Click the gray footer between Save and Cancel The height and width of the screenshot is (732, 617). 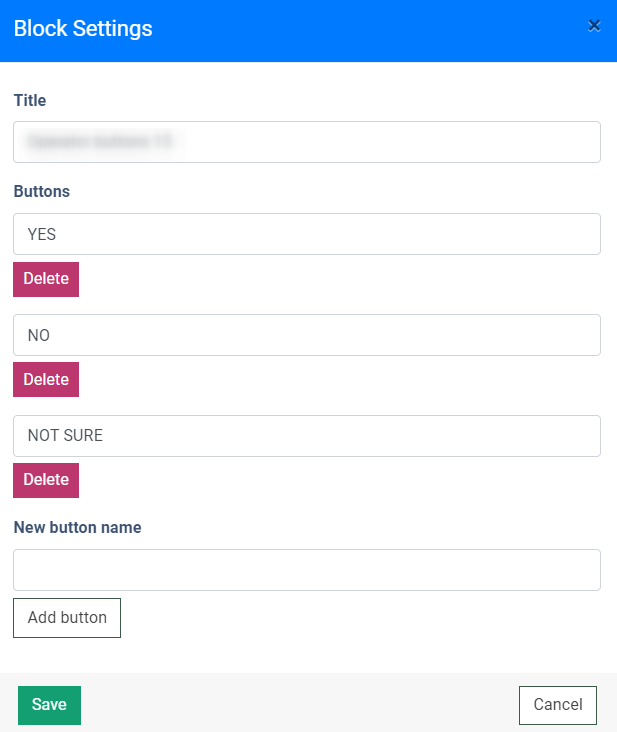(x=300, y=705)
